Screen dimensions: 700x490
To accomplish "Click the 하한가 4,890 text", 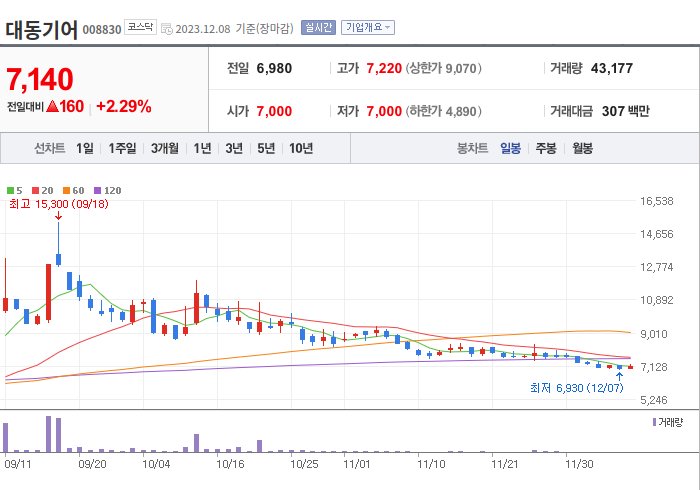I will tap(443, 111).
